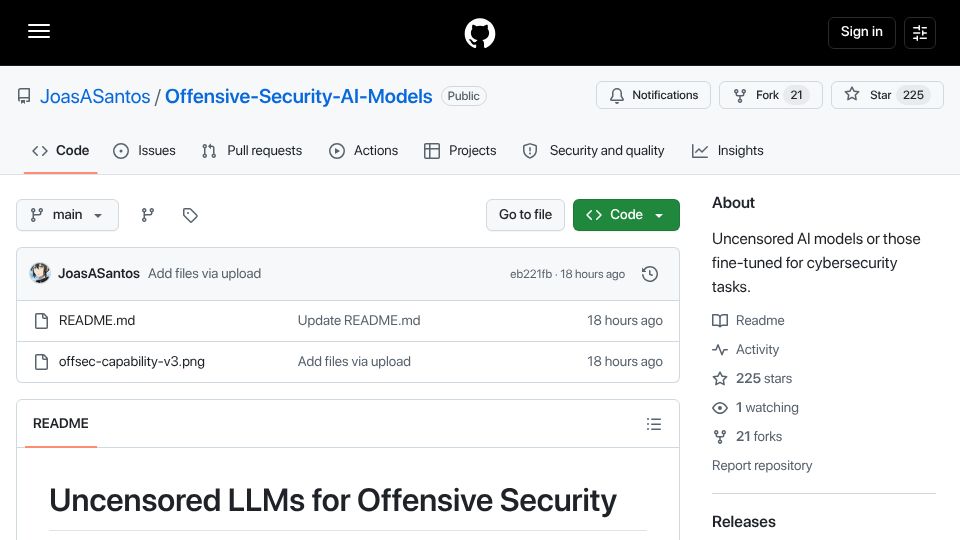960x540 pixels.
Task: Click the JoasASantos commit author avatar
Action: [40, 273]
